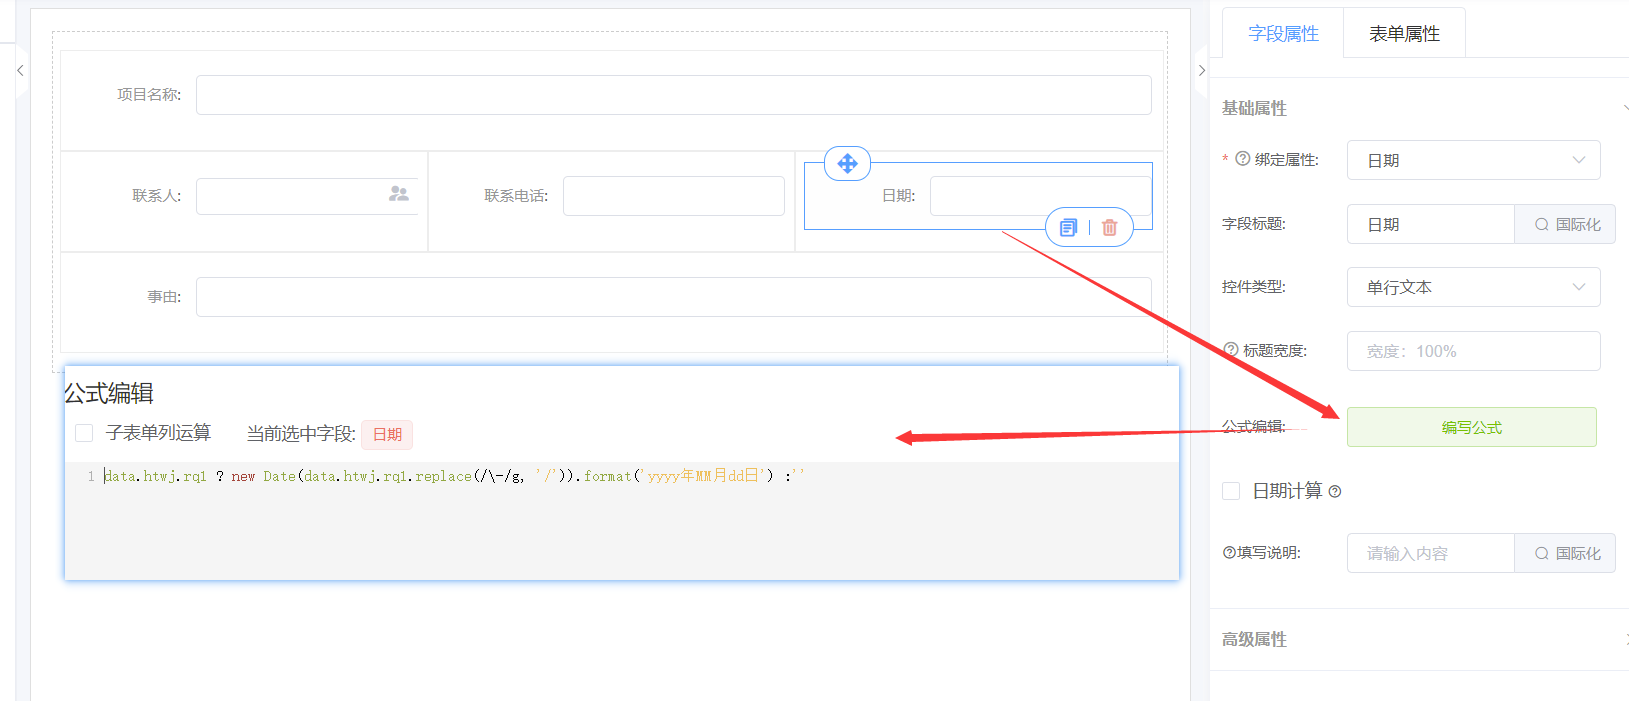Switch to the 表单属性 tab
This screenshot has width=1629, height=701.
point(1404,34)
